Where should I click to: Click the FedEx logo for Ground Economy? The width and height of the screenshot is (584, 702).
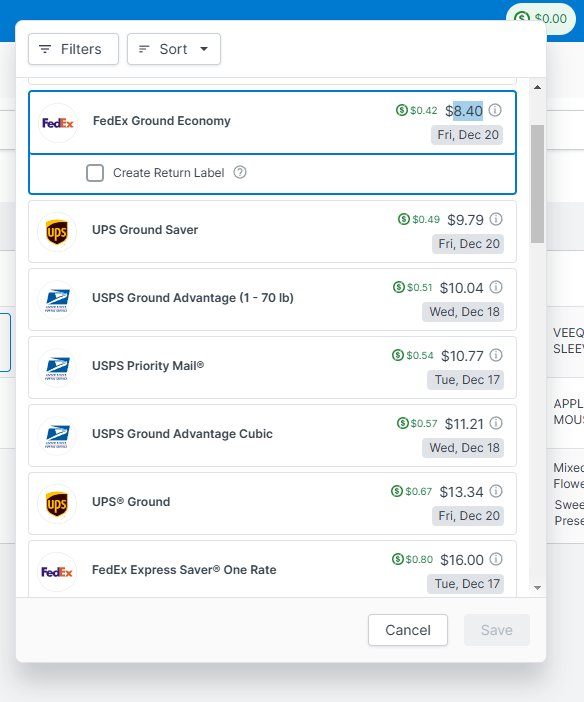point(58,123)
